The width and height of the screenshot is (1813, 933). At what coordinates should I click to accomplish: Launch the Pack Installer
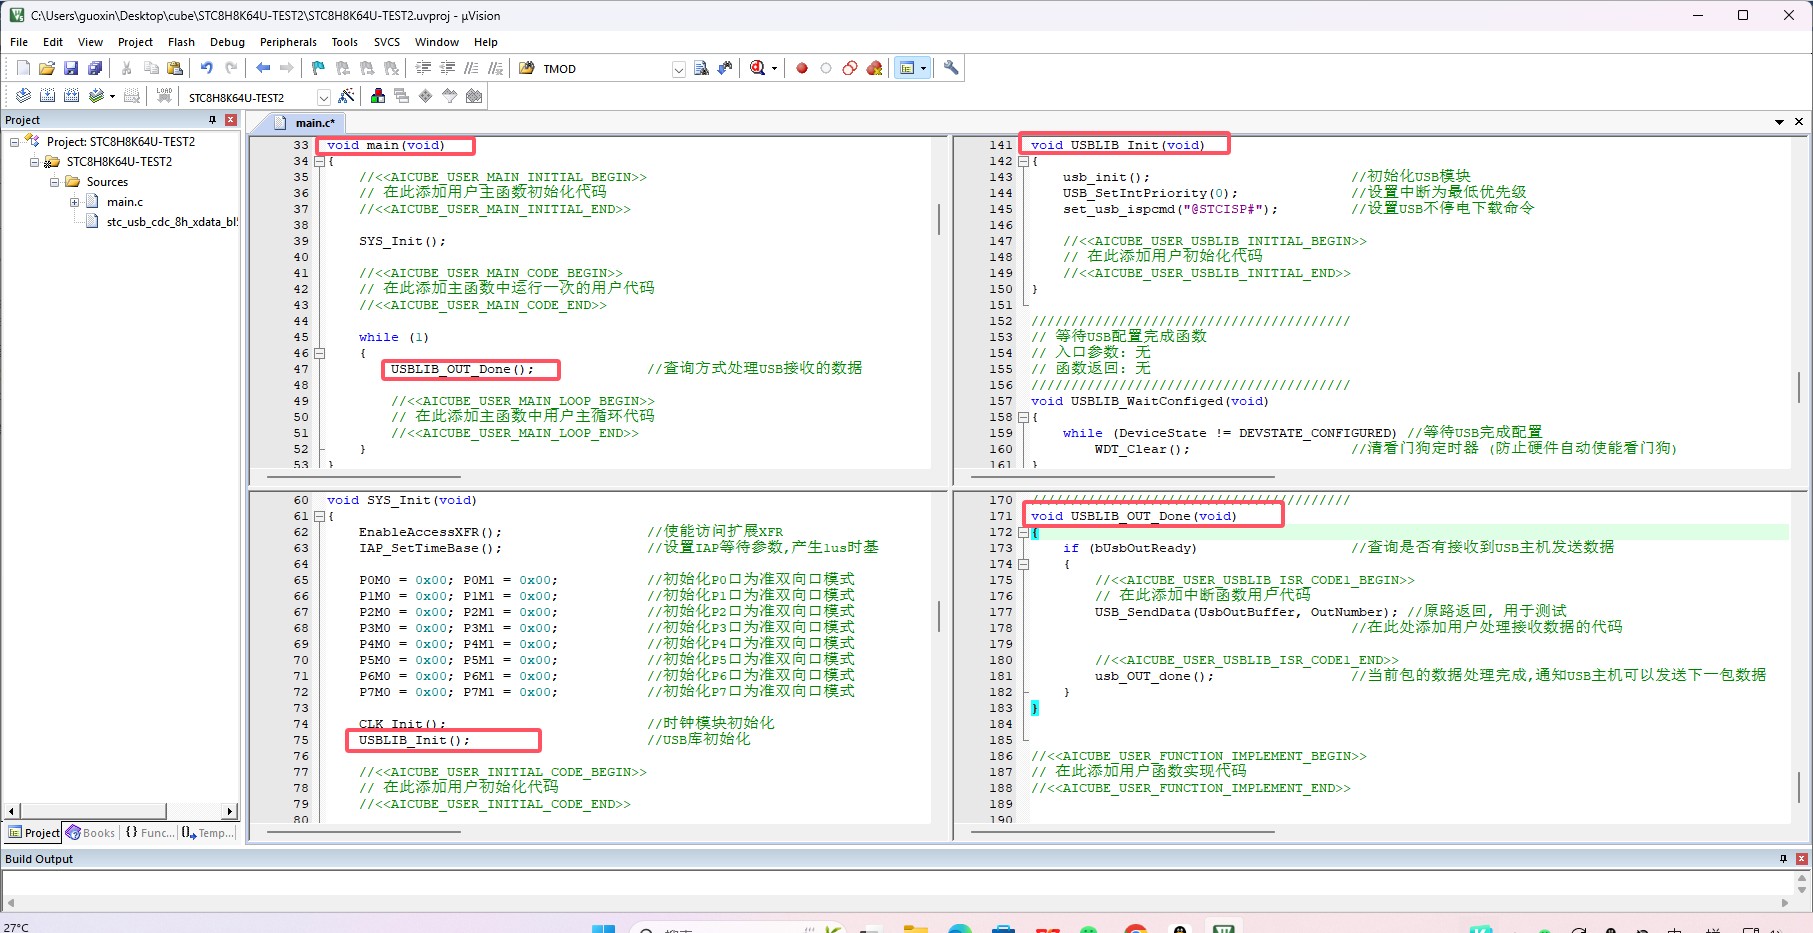pos(474,96)
